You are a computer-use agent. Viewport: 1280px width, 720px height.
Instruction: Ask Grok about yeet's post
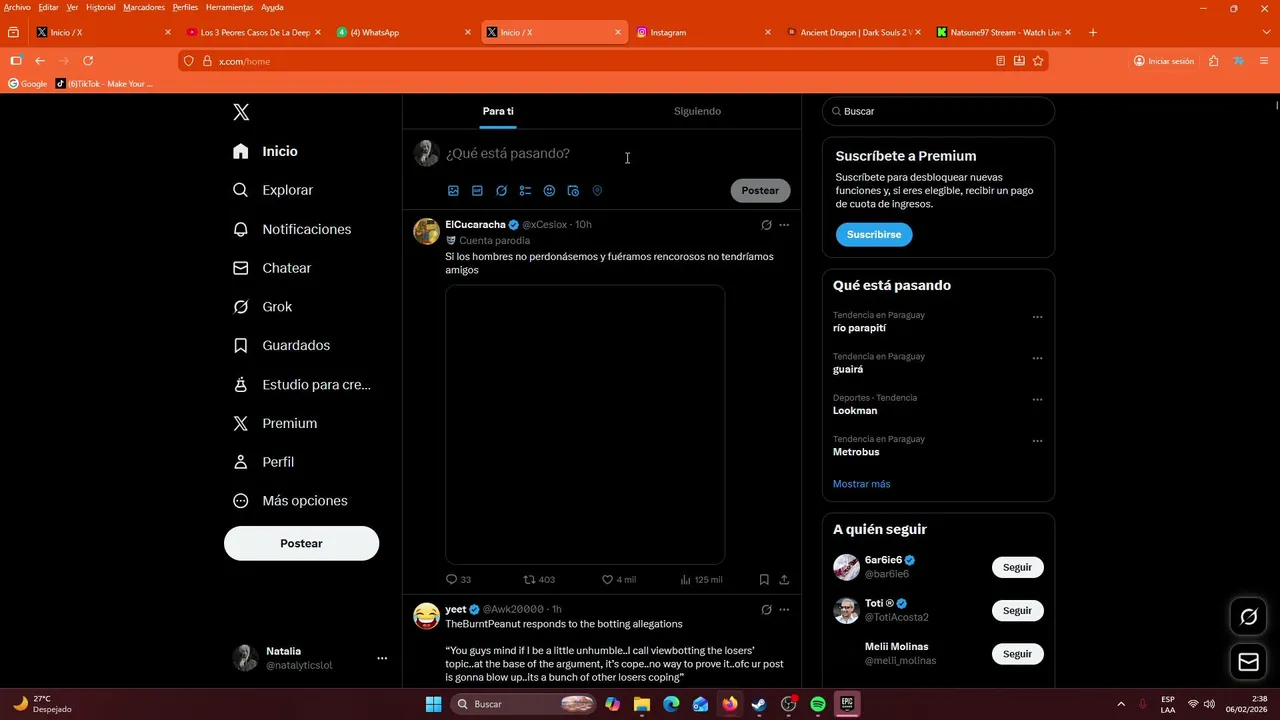click(x=766, y=609)
